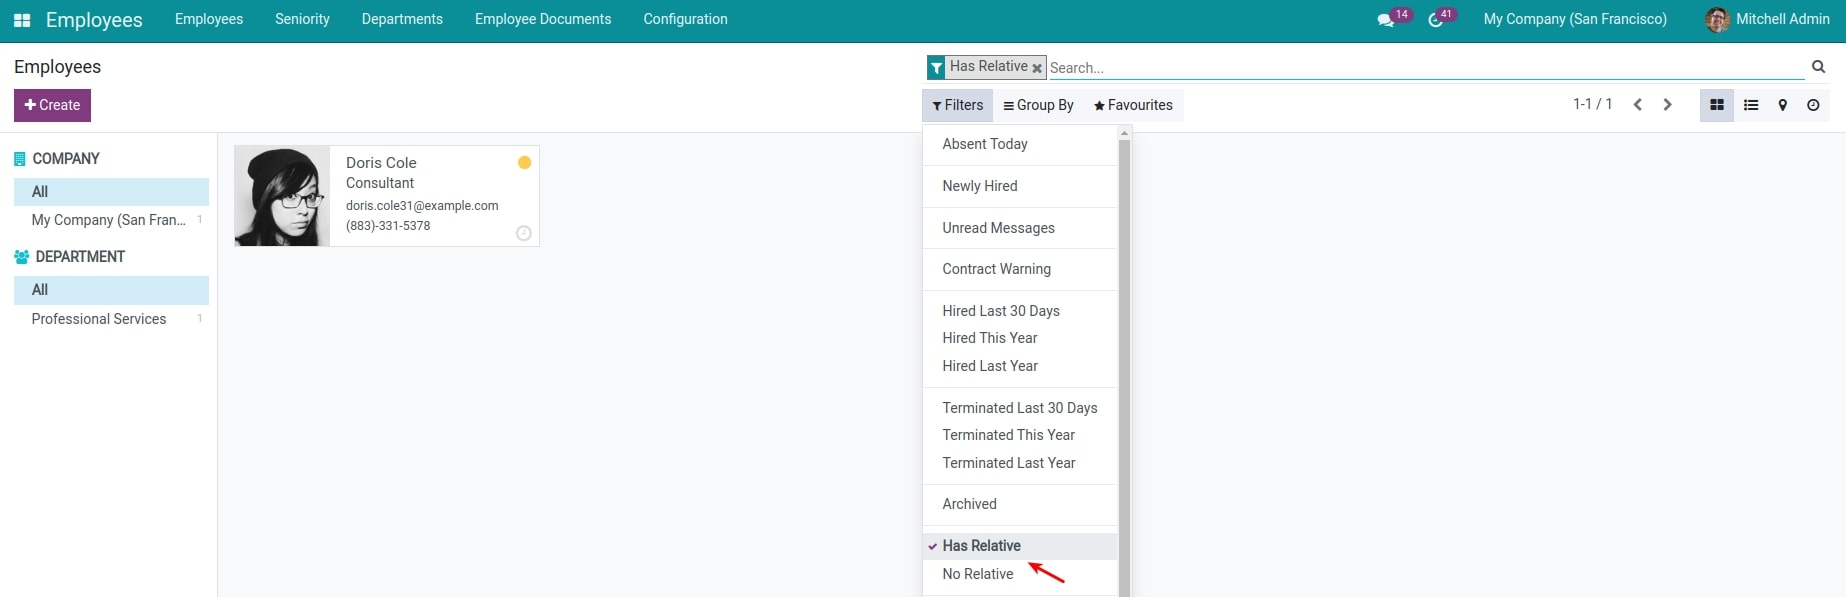Select the Professional Services department link
The height and width of the screenshot is (597, 1846).
pyautogui.click(x=97, y=318)
